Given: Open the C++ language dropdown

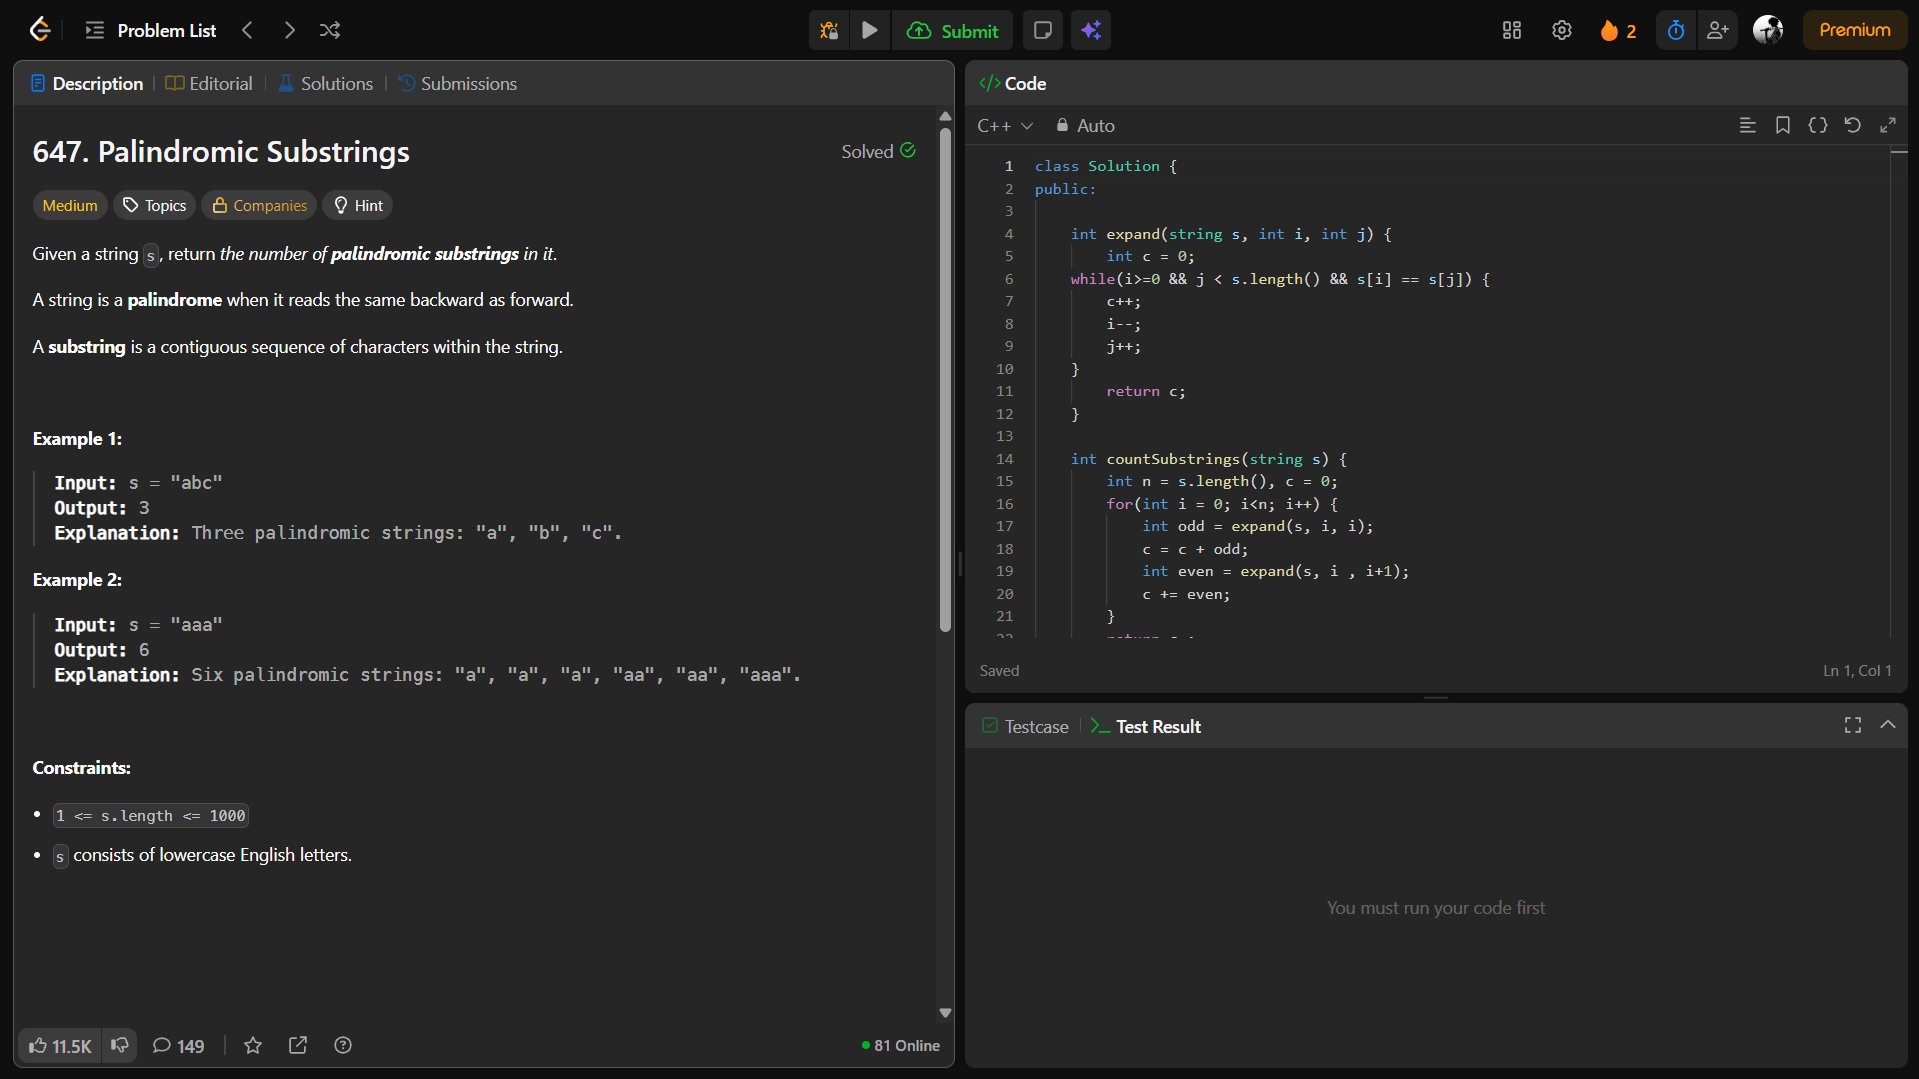Looking at the screenshot, I should pyautogui.click(x=1004, y=125).
